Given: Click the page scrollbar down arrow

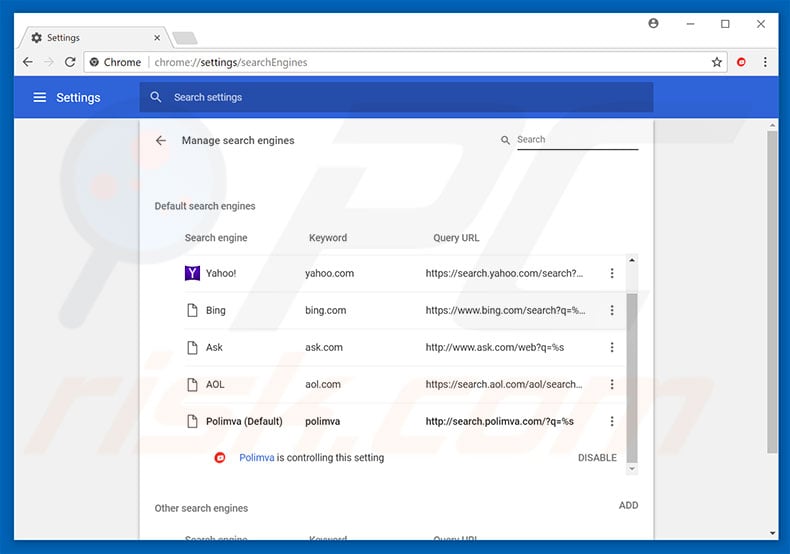Looking at the screenshot, I should click(772, 533).
